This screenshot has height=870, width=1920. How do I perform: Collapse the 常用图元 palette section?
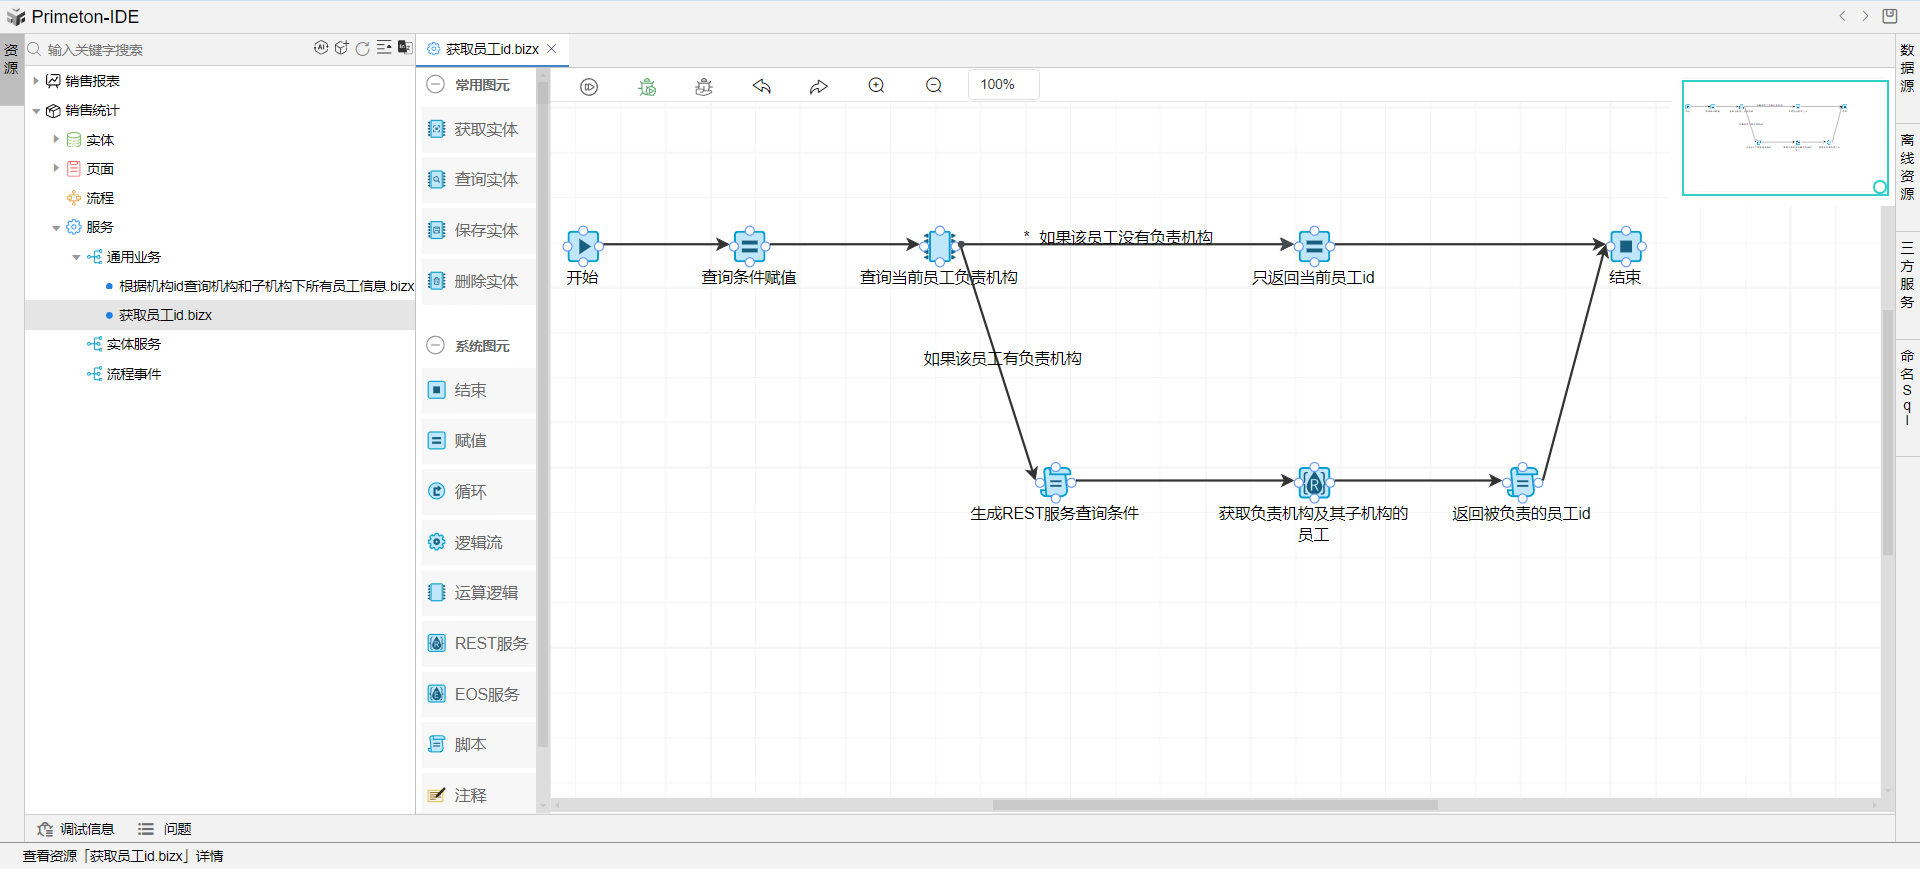435,85
